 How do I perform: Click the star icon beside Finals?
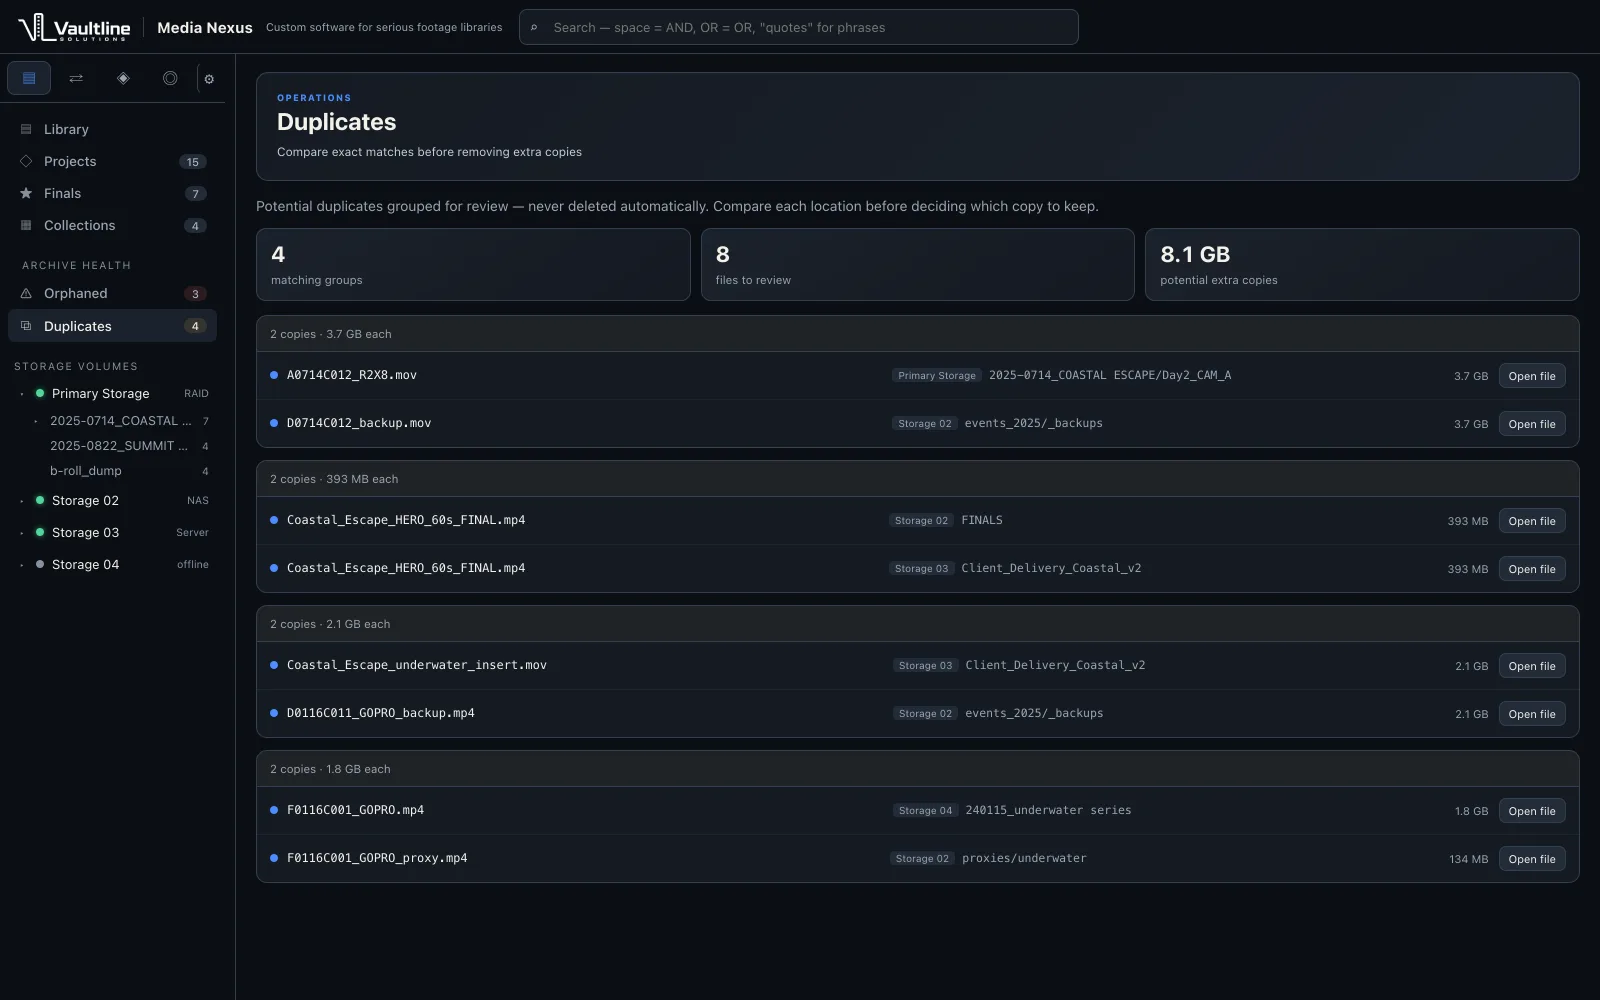(26, 193)
